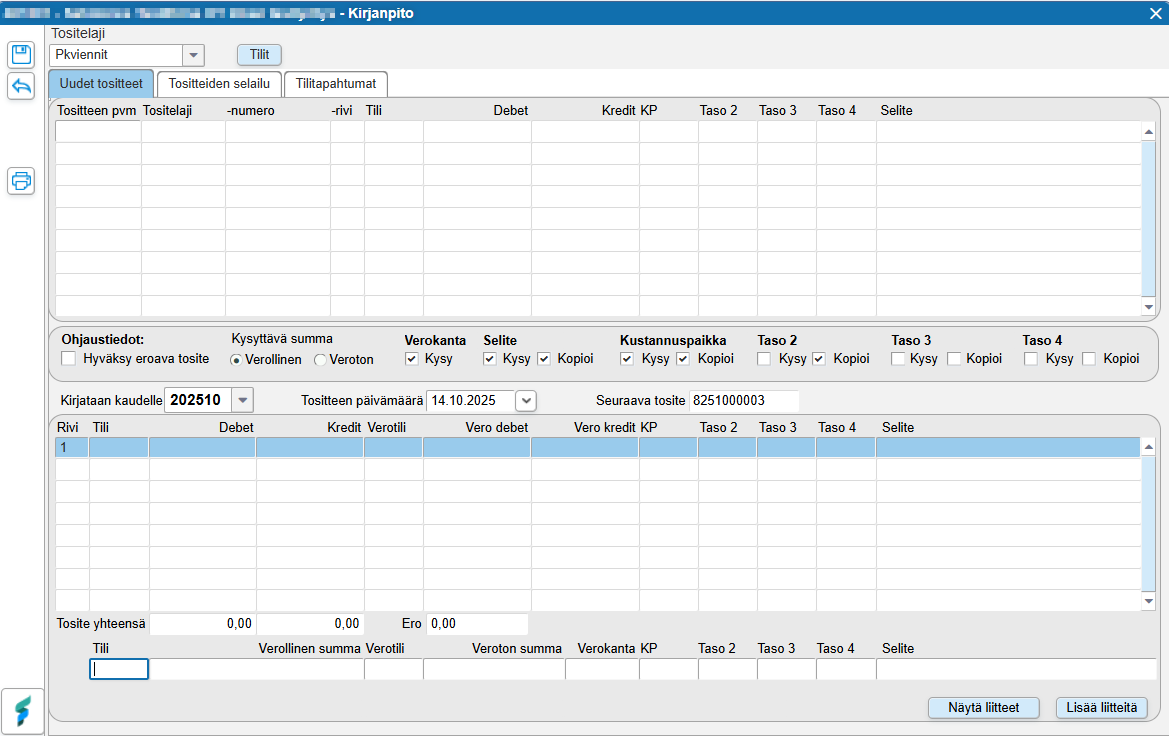1169x736 pixels.
Task: Toggle Selite Kopioi checkbox
Action: pos(544,359)
